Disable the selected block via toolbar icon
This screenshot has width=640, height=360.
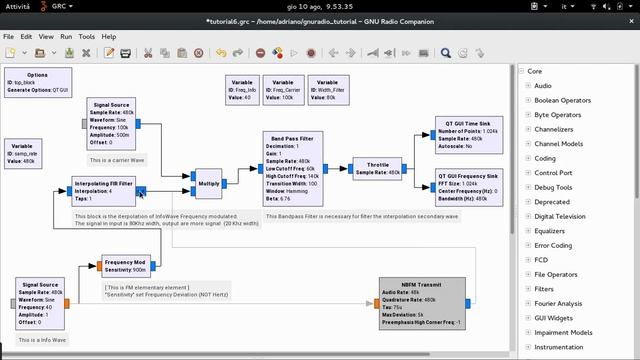(x=389, y=53)
